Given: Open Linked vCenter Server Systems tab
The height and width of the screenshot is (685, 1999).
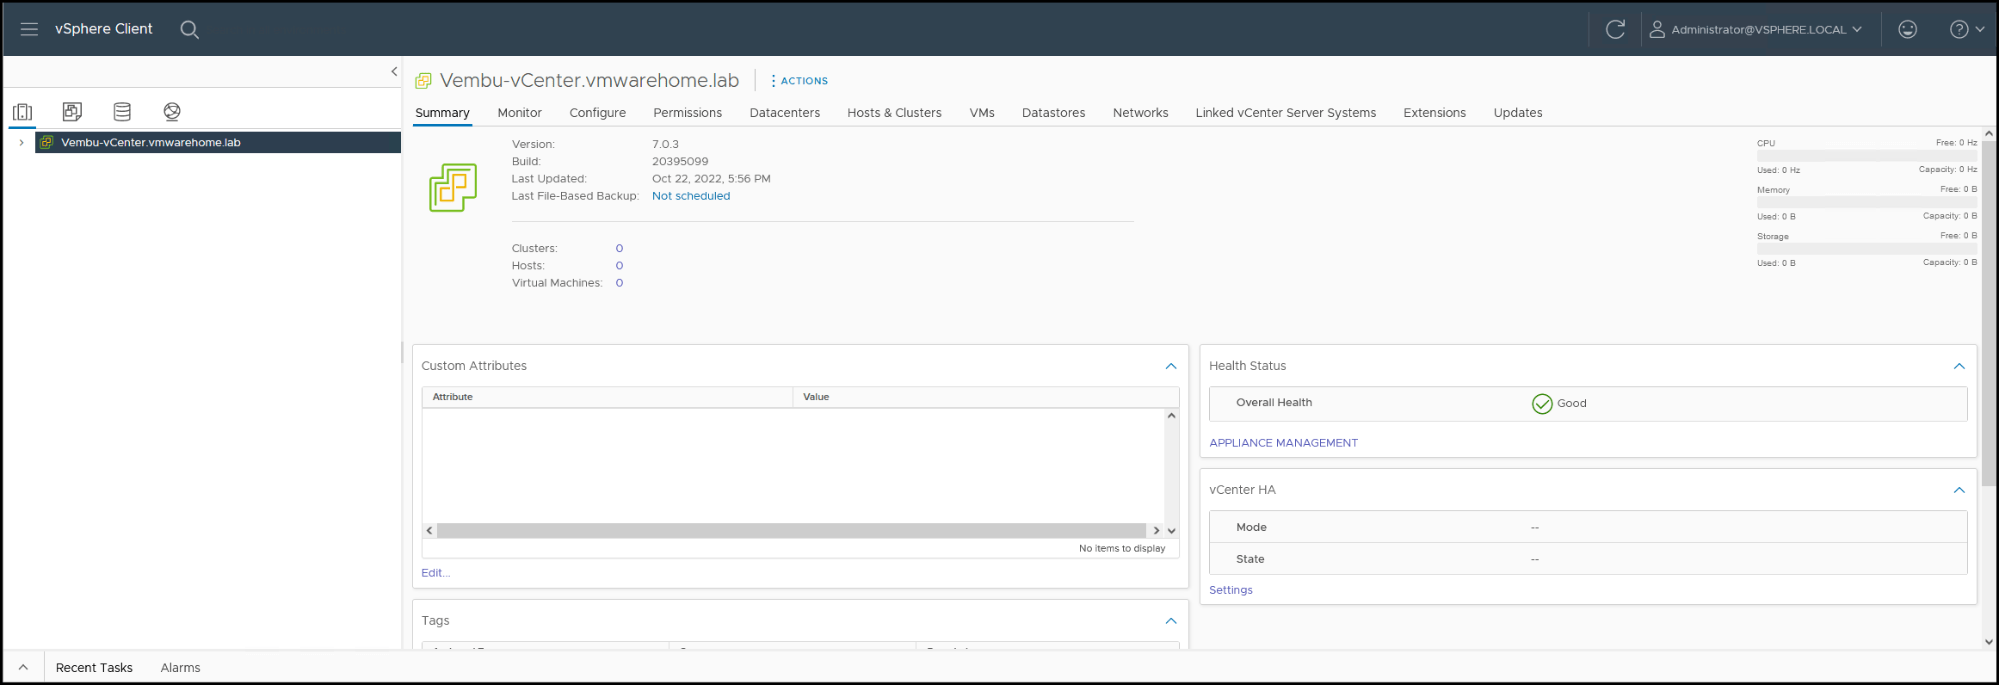Looking at the screenshot, I should [1286, 113].
